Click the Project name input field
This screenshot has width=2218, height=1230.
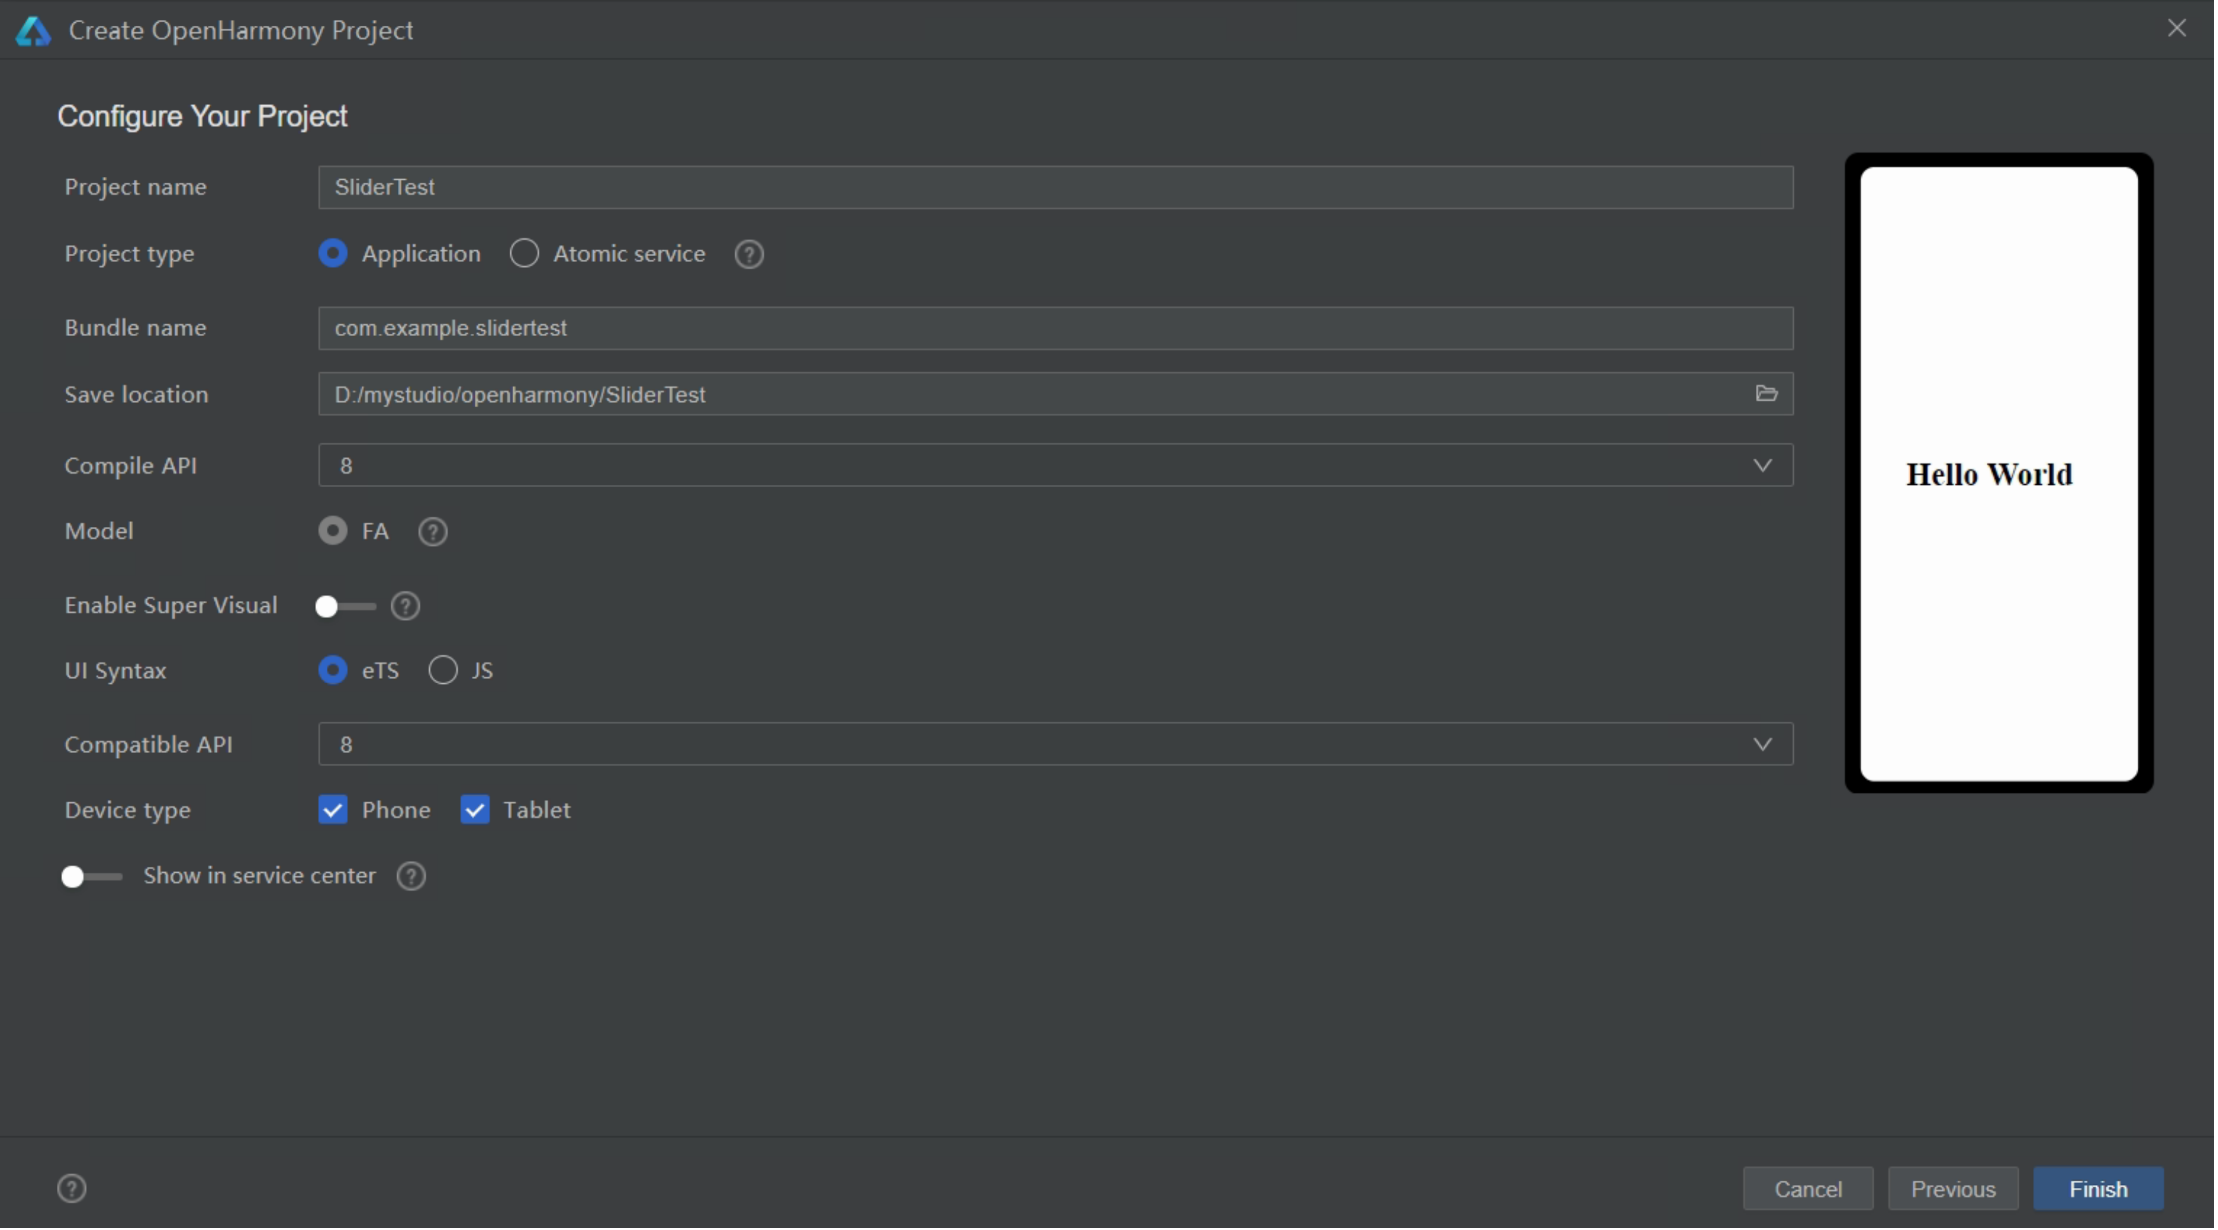coord(1054,186)
